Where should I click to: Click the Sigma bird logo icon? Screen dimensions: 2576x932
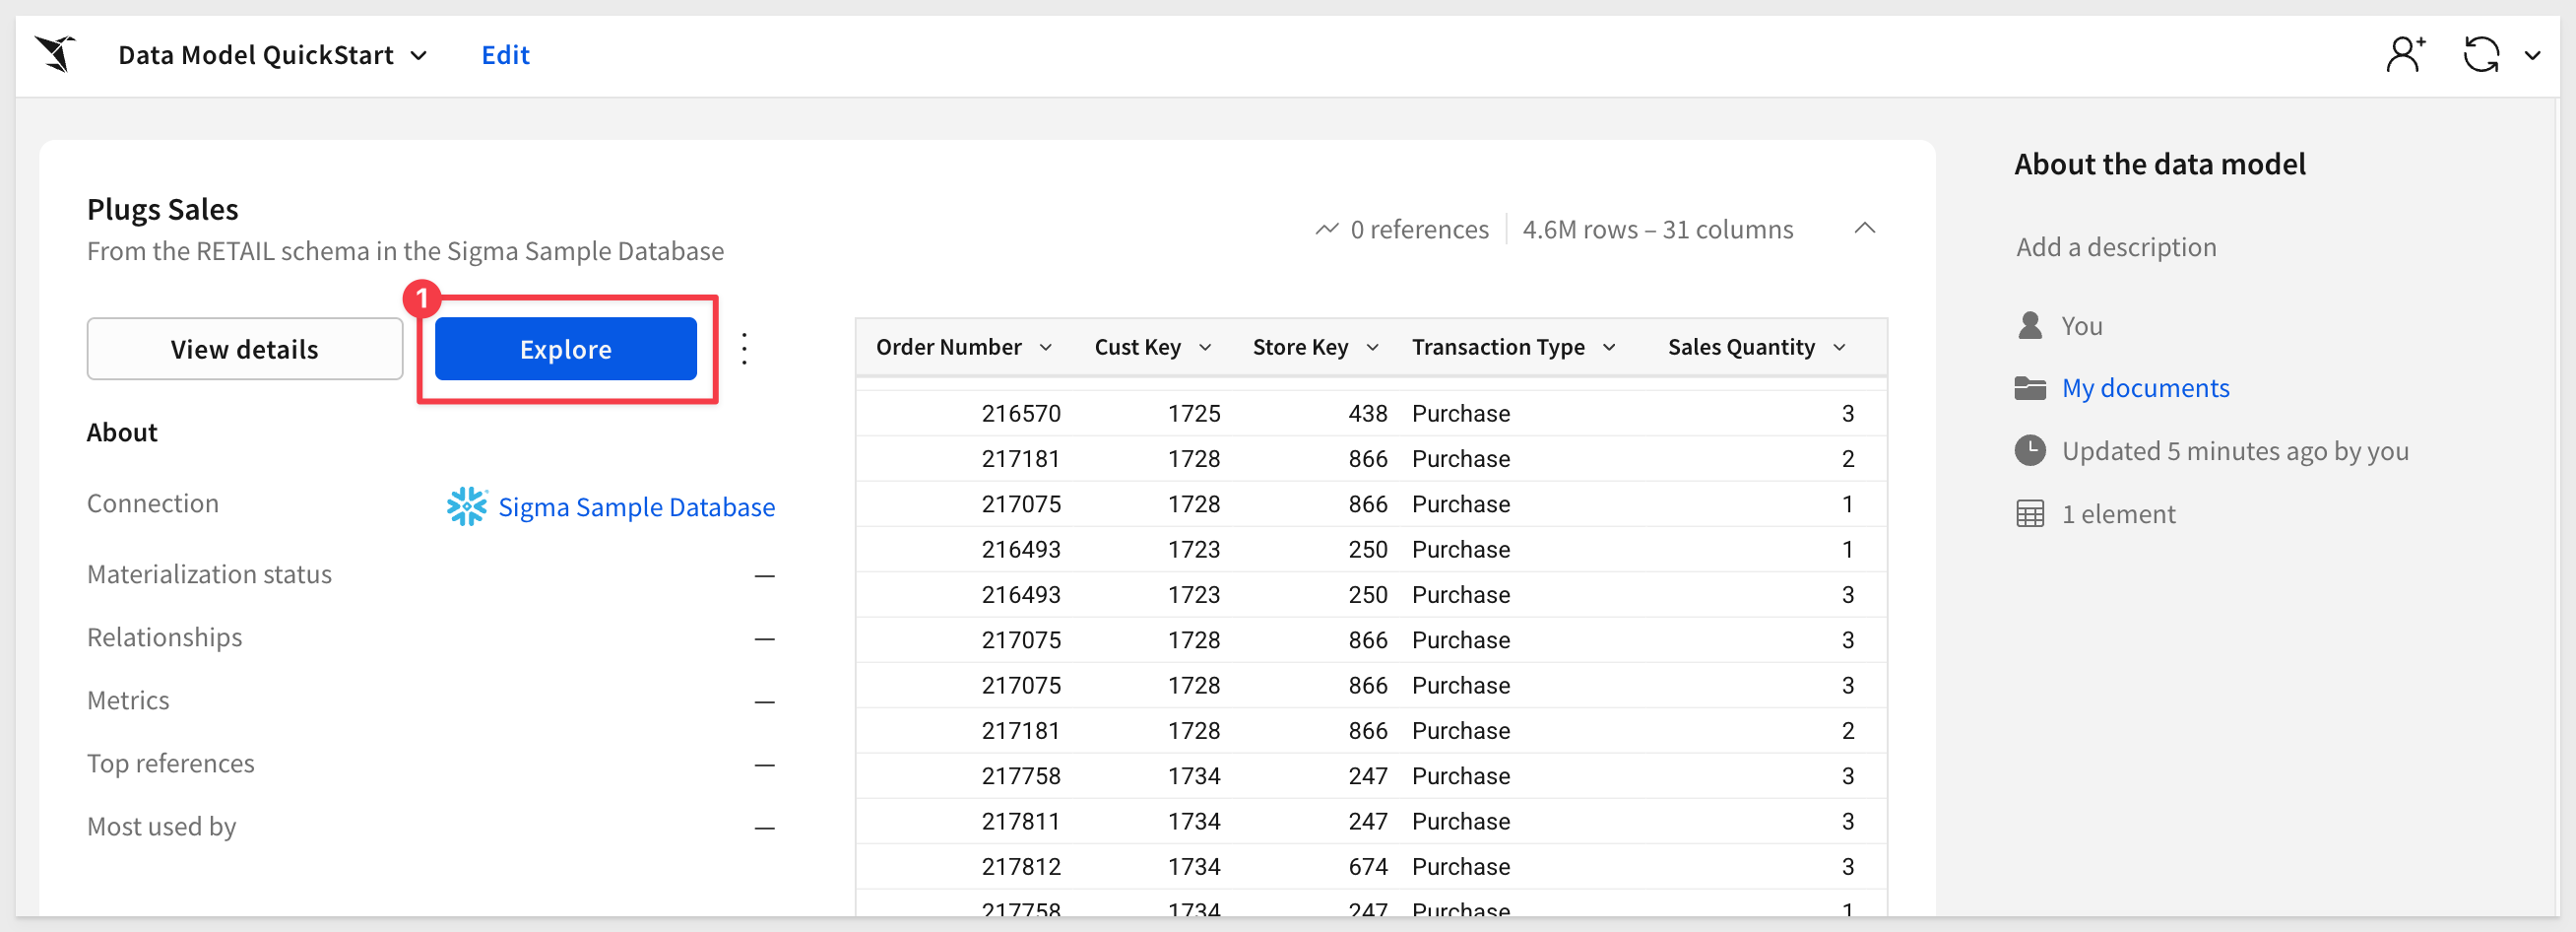click(57, 54)
